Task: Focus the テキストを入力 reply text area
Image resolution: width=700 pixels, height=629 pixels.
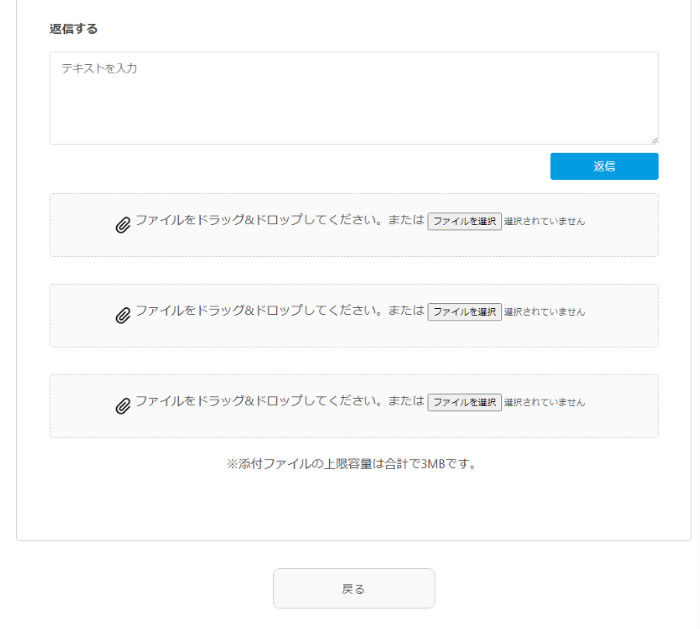Action: pos(354,98)
